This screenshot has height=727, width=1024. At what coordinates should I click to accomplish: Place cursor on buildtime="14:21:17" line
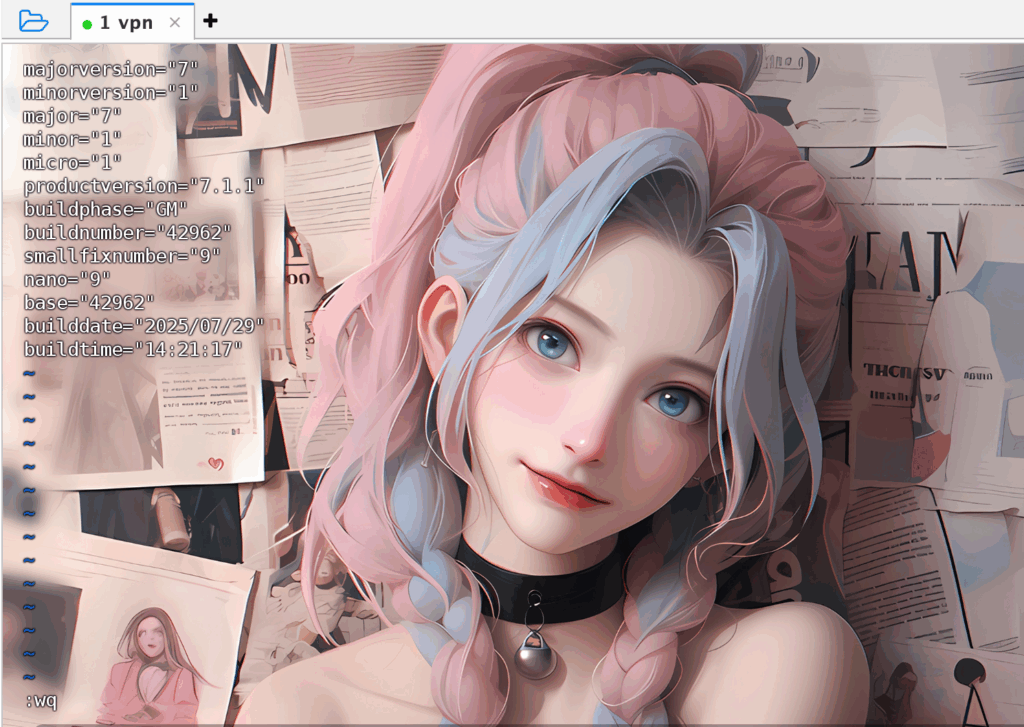(x=133, y=349)
